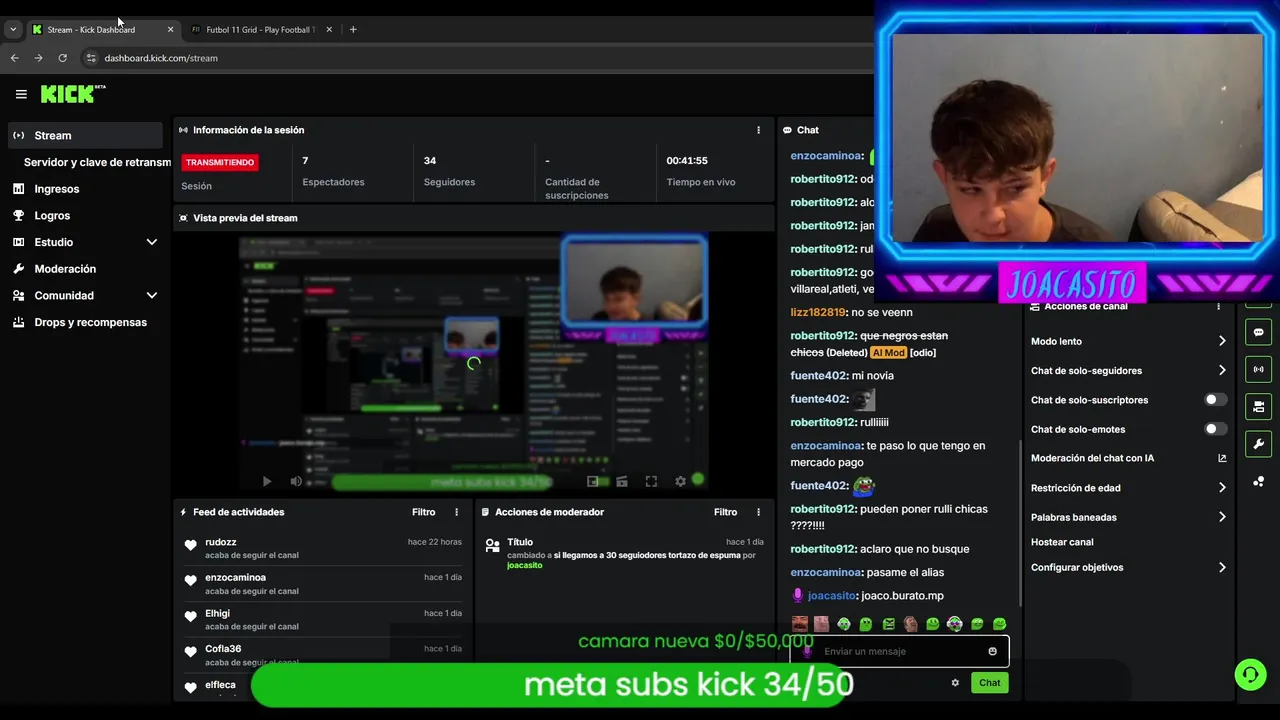Click Hostear canal
This screenshot has width=1280, height=720.
coord(1062,542)
